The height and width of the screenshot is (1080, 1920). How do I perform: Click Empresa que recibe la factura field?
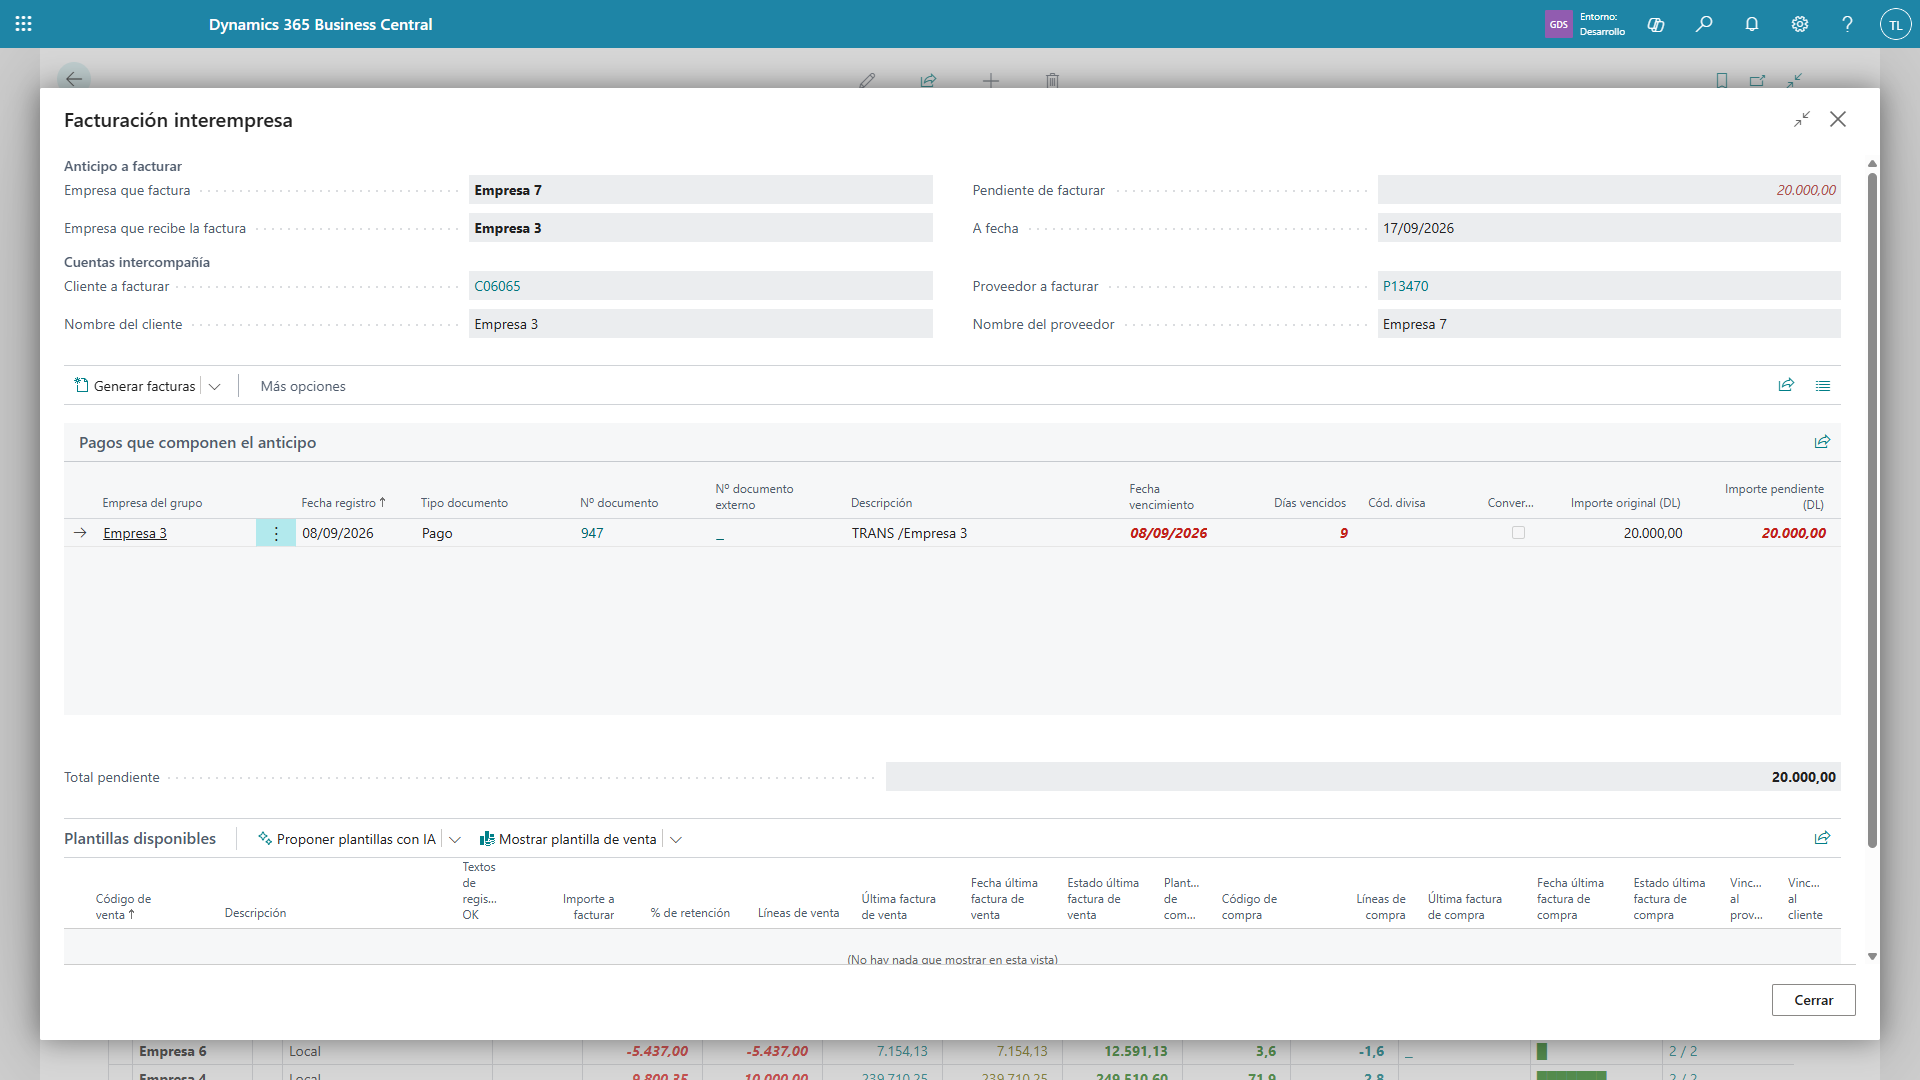point(700,228)
